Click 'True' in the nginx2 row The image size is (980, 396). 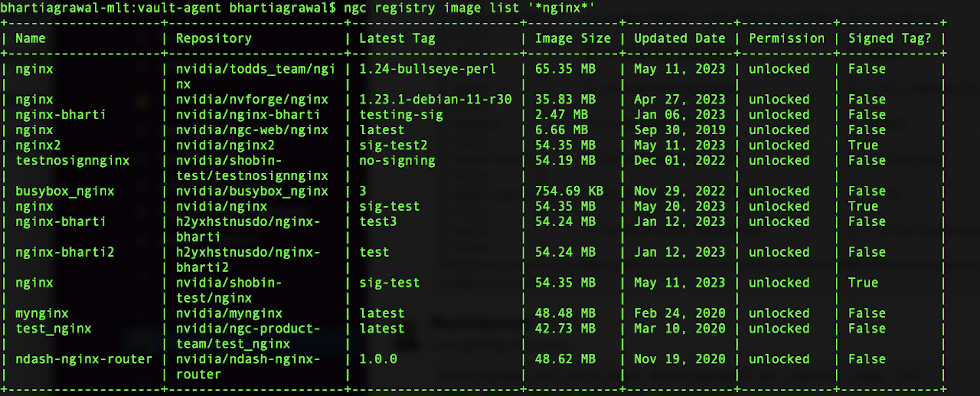(863, 146)
